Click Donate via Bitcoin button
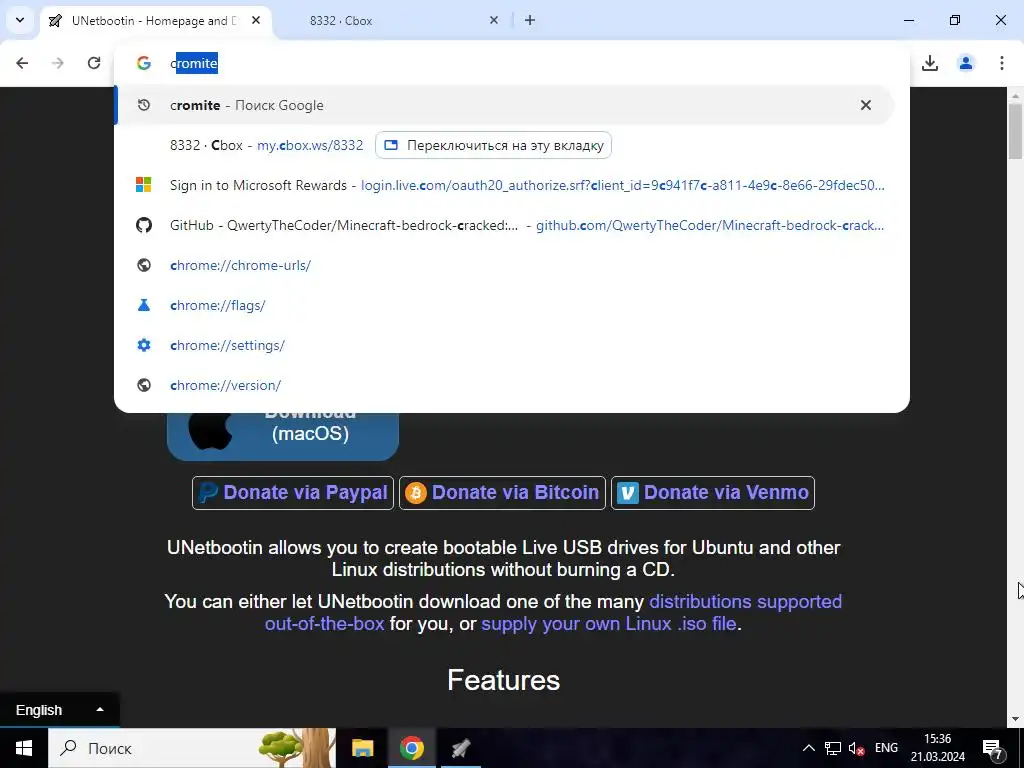The width and height of the screenshot is (1024, 768). click(x=502, y=492)
